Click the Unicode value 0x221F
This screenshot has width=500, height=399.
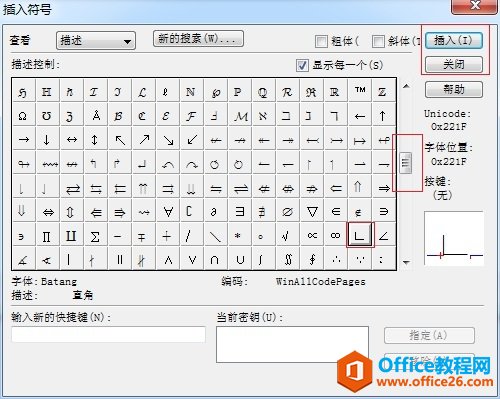(x=449, y=127)
